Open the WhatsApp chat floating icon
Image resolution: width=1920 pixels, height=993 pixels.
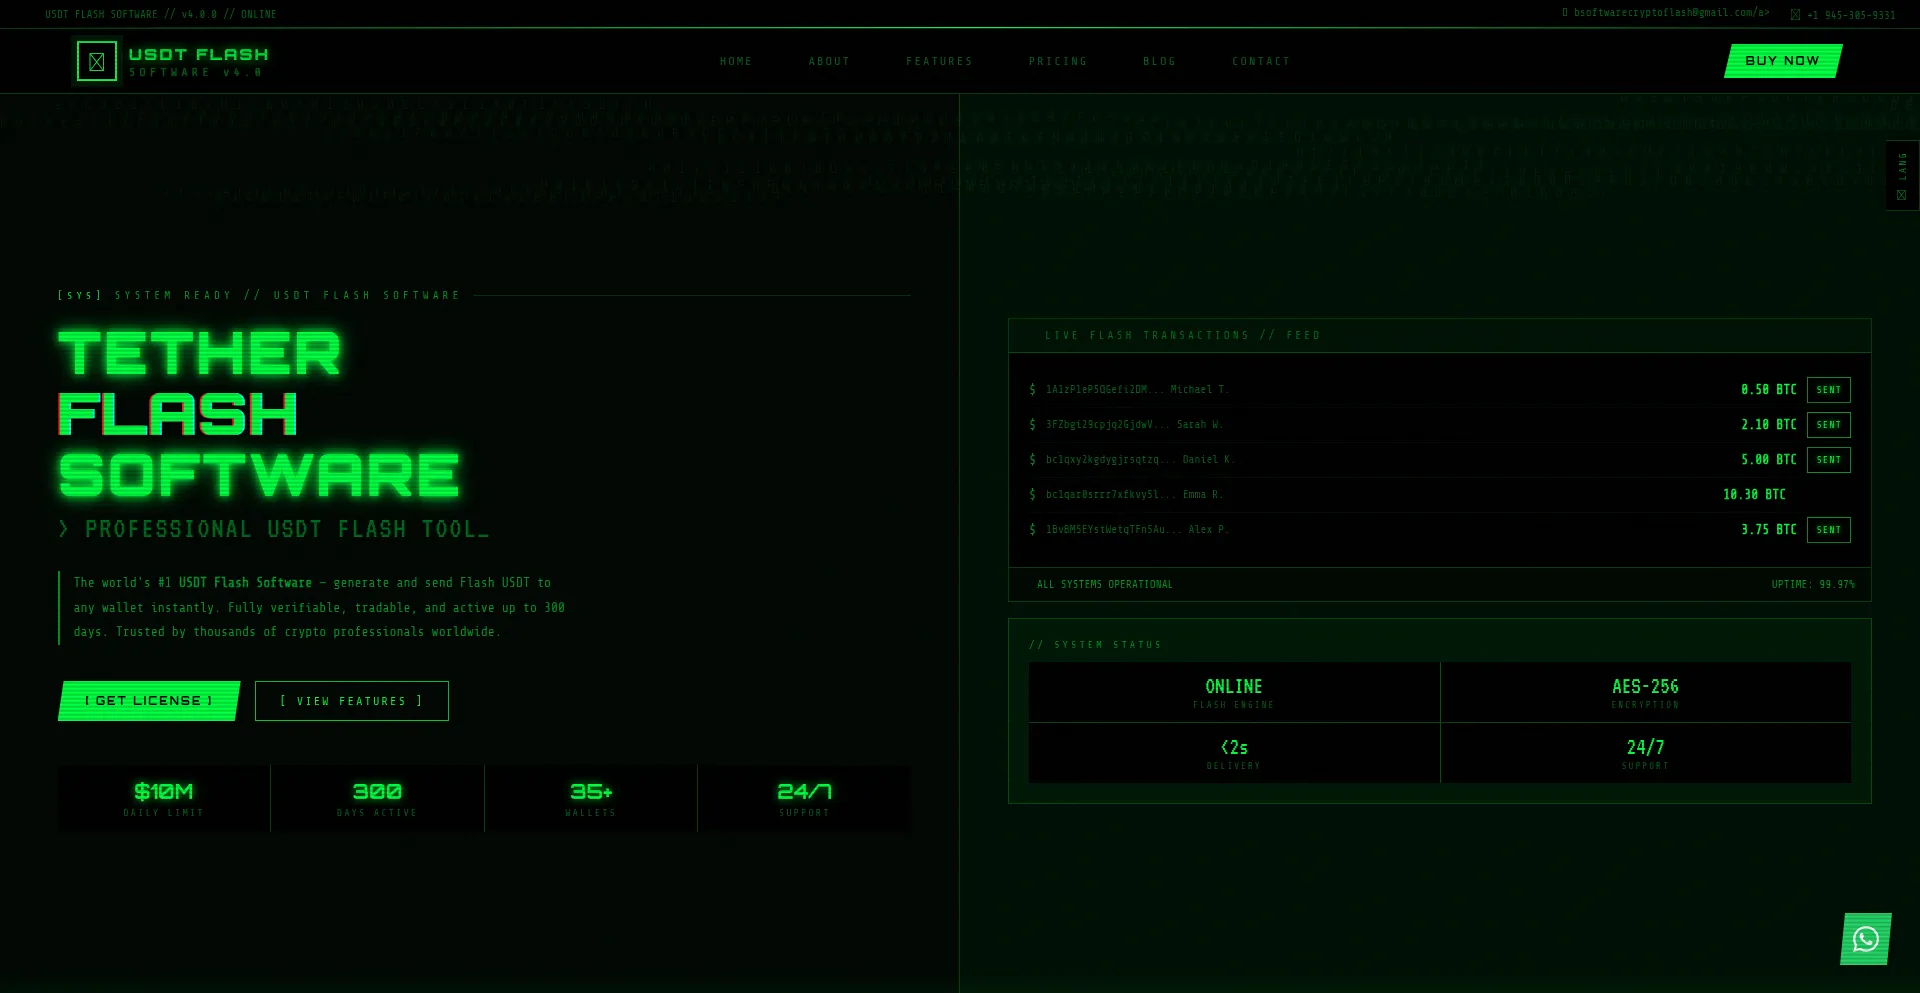click(1866, 939)
